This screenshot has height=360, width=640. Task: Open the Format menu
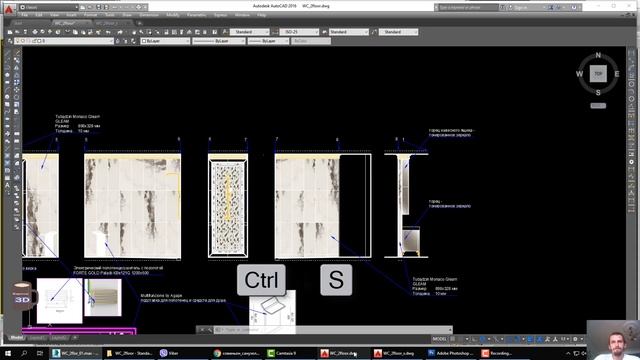pos(90,15)
